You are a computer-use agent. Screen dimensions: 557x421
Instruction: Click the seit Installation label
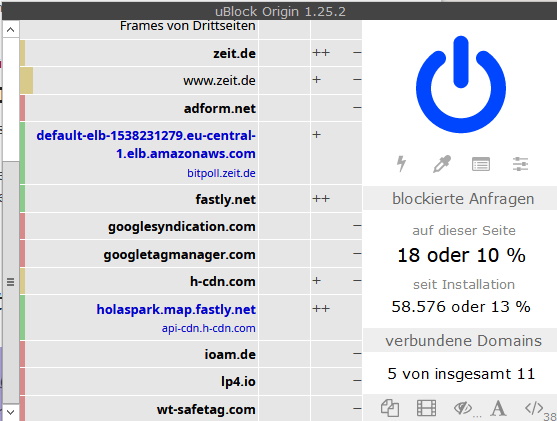coord(464,285)
